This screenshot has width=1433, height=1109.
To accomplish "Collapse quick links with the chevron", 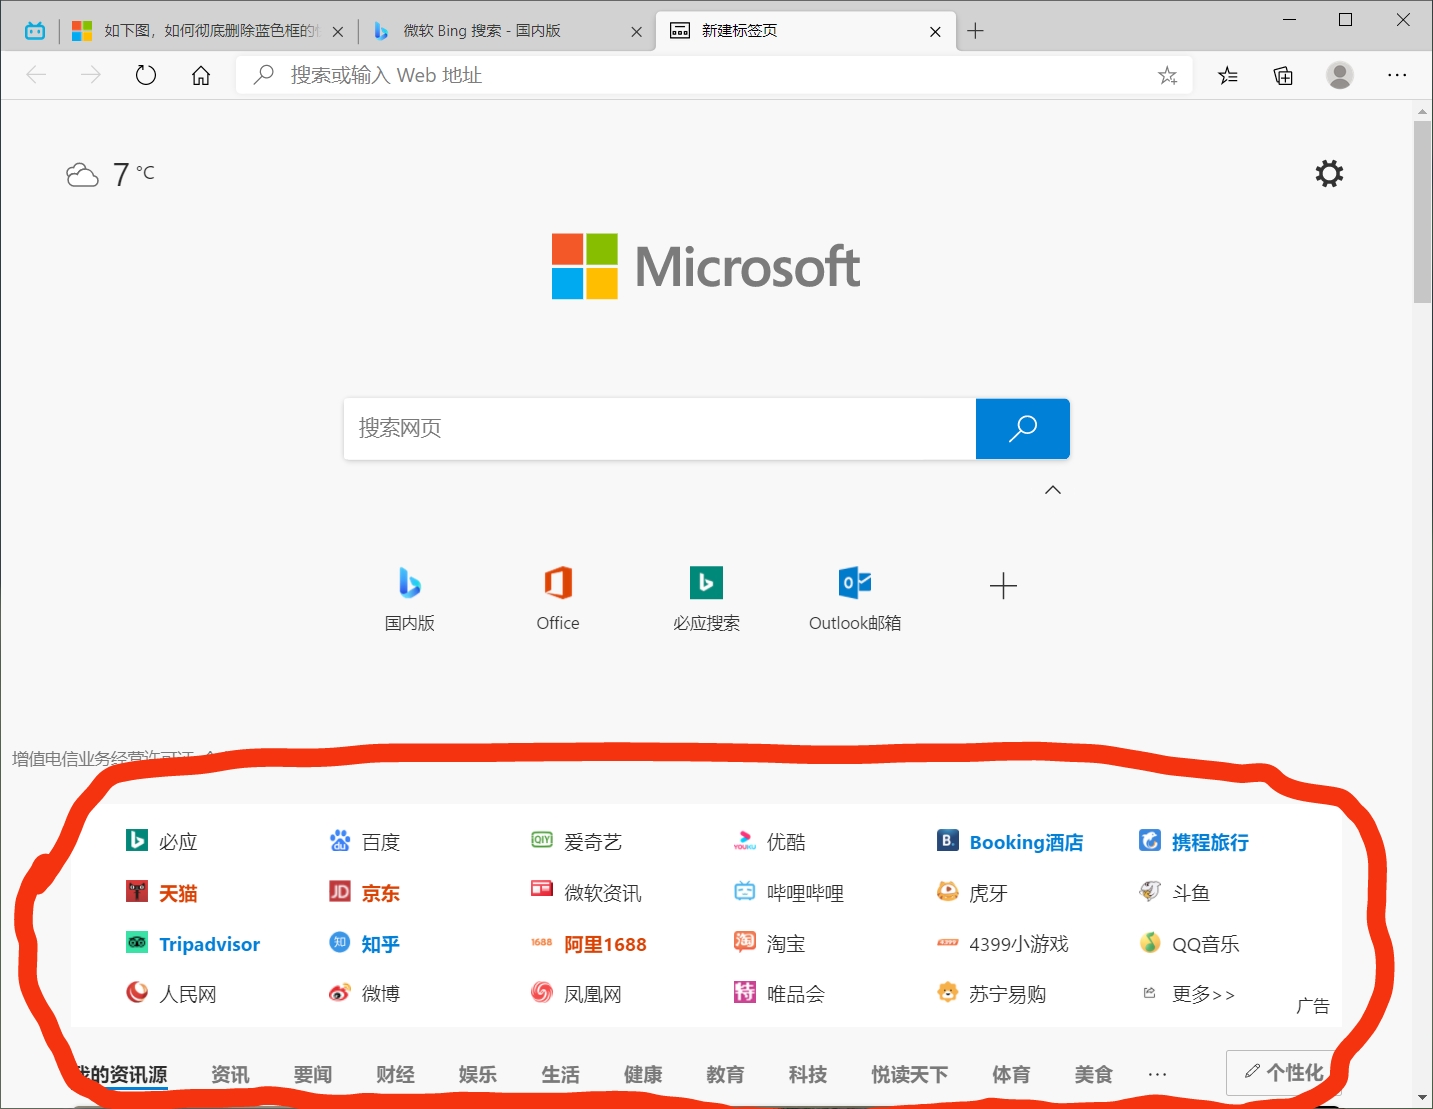I will click(1053, 490).
